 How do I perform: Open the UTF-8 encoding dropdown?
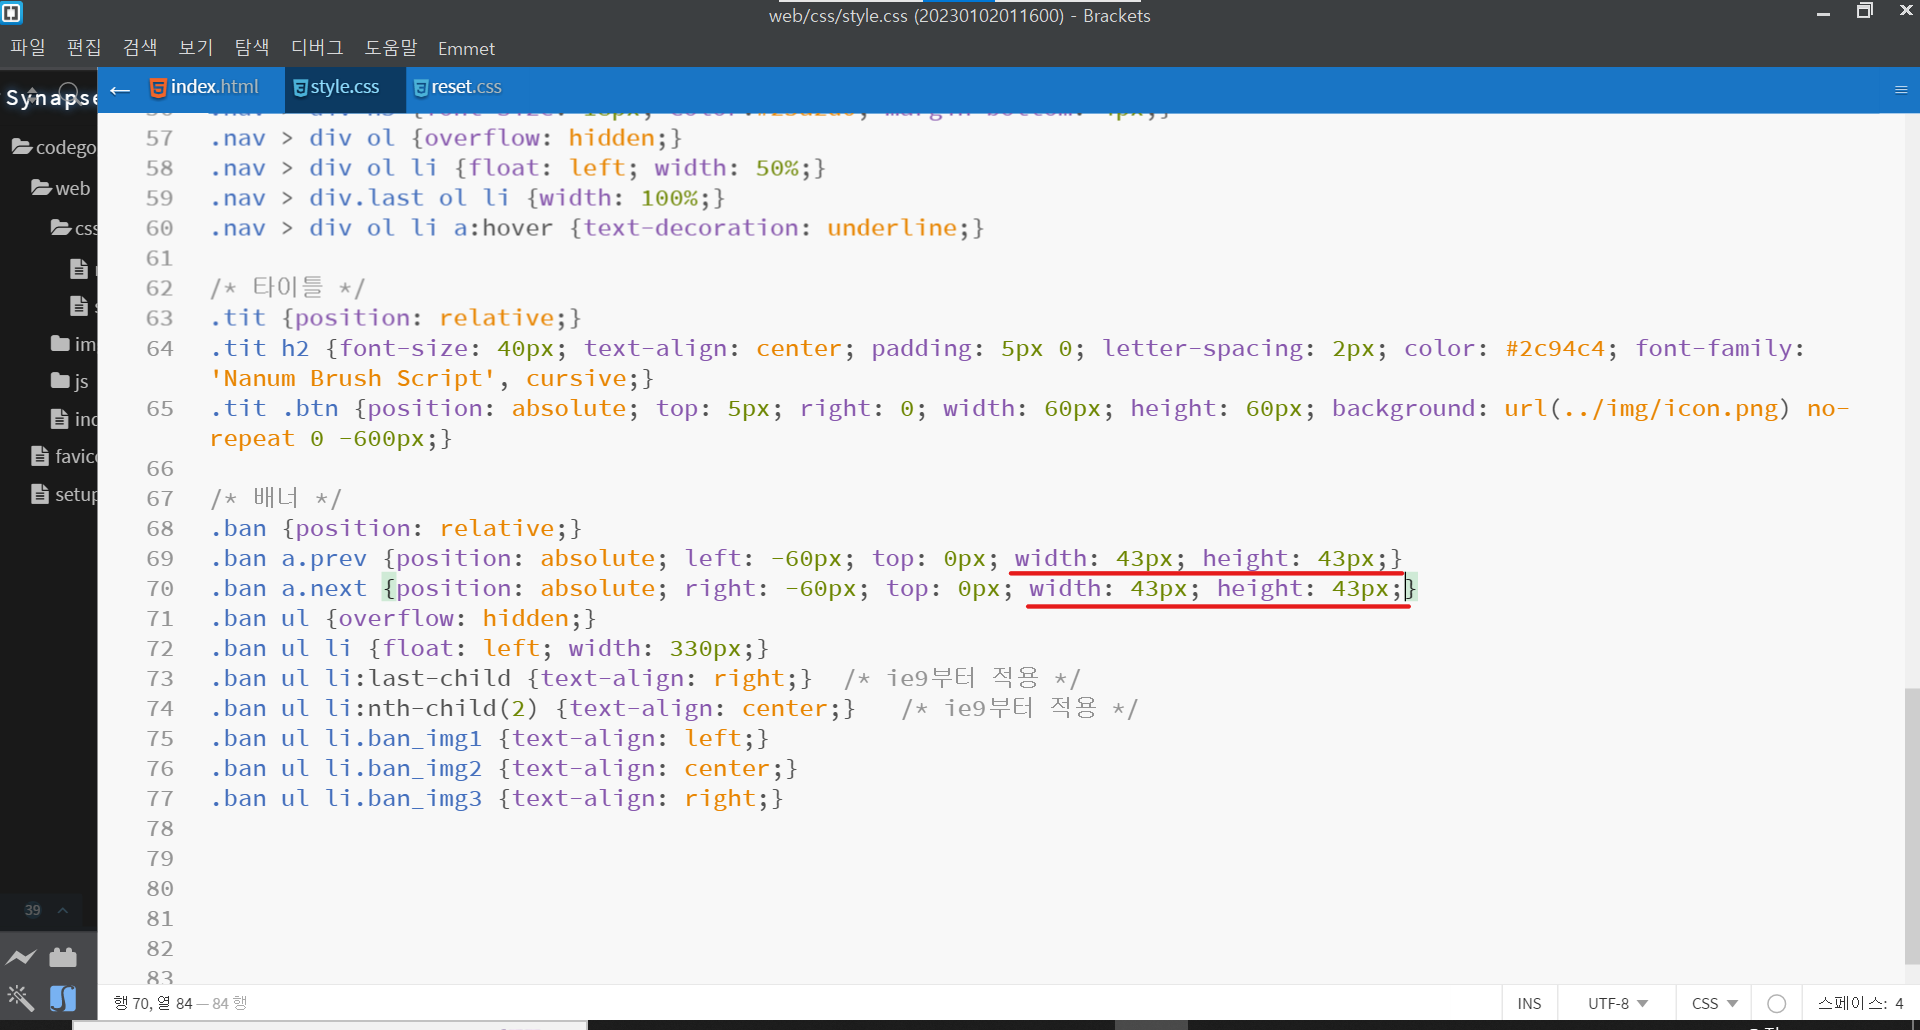pos(1618,1003)
